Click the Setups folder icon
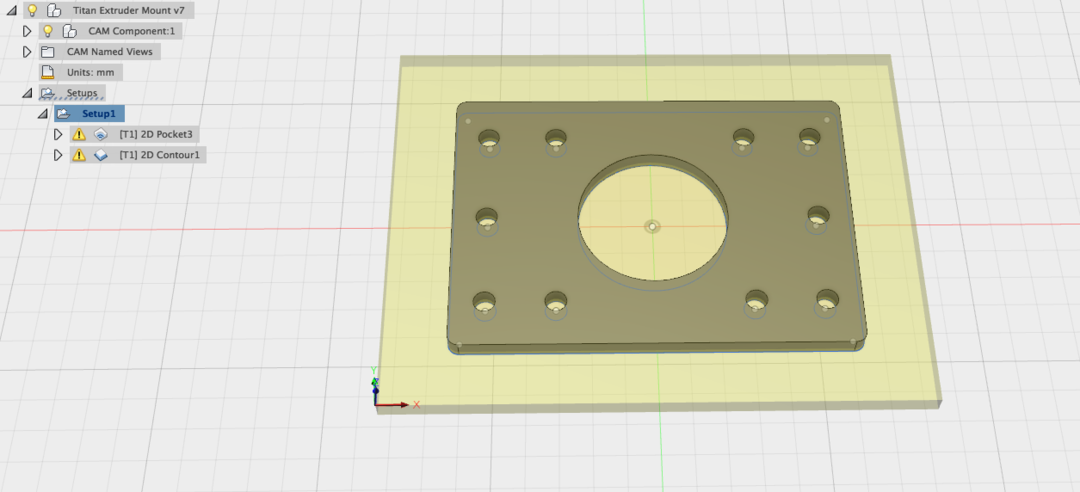This screenshot has width=1080, height=492. (47, 94)
